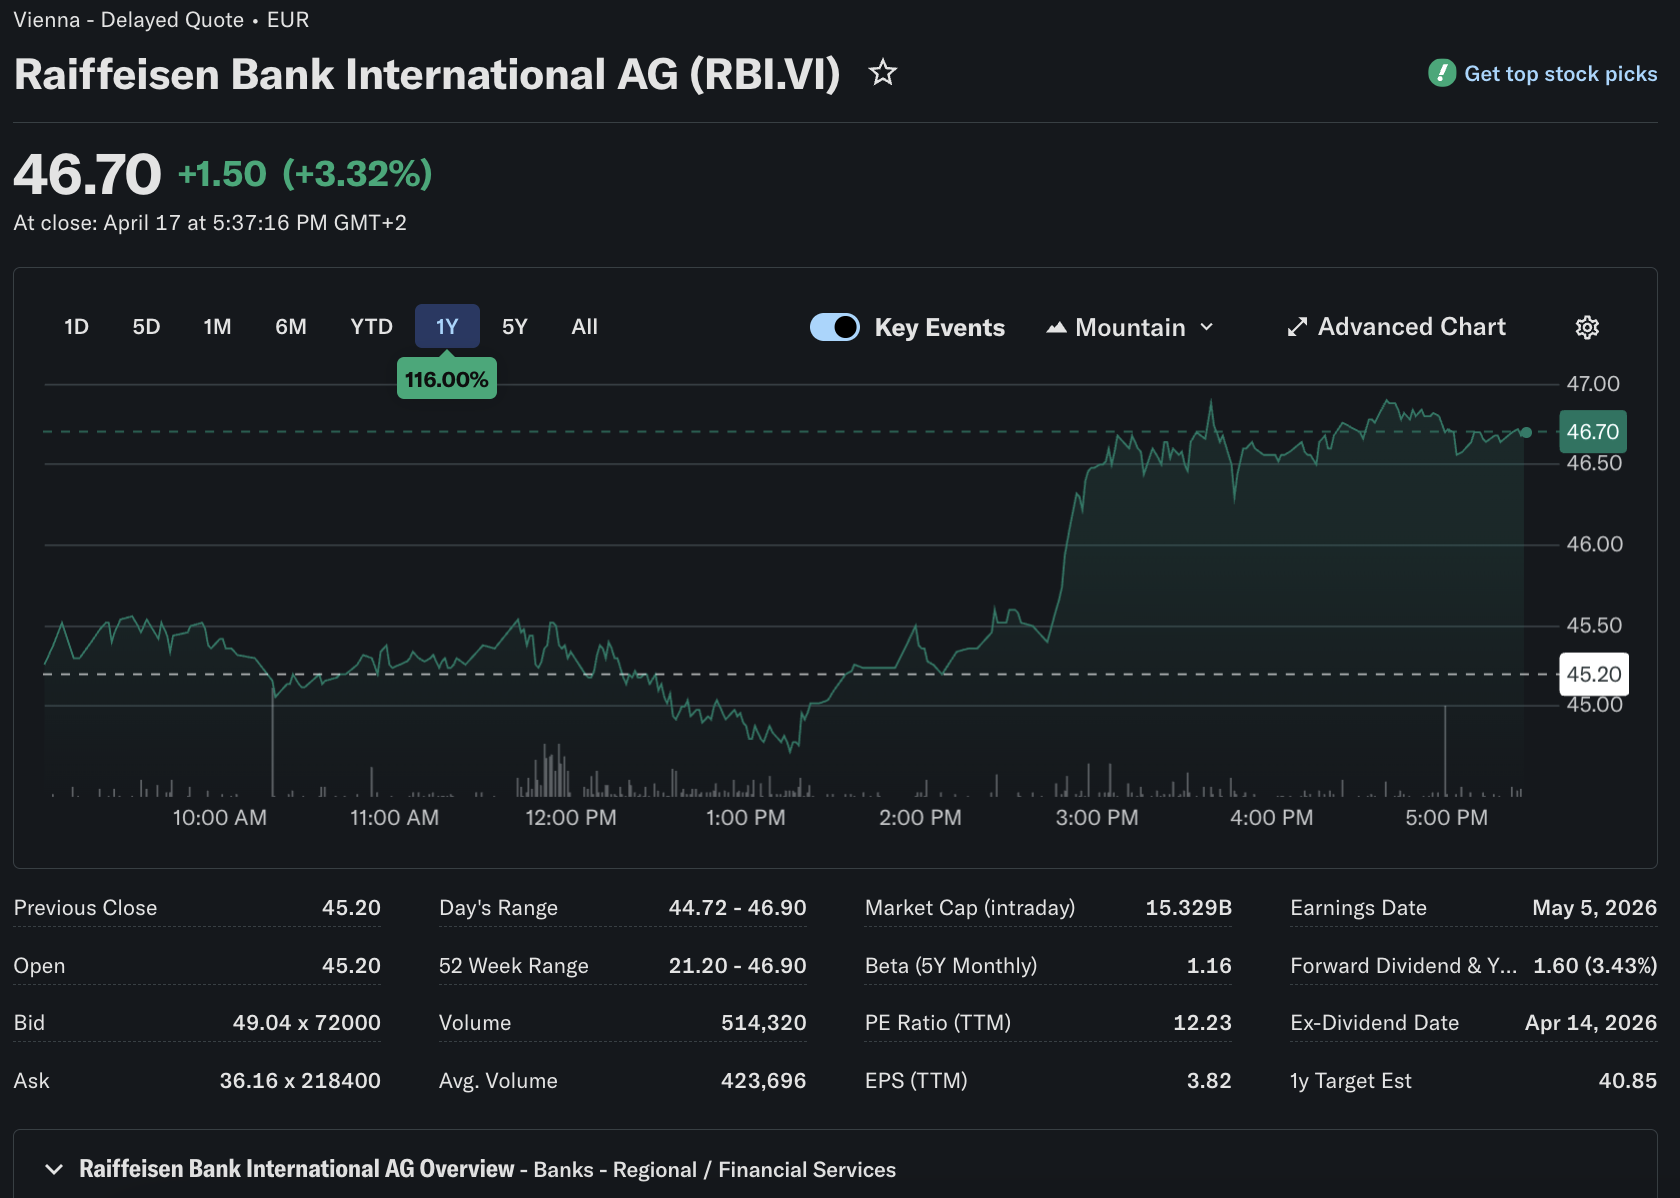
Task: Click the 47.00 price axis label
Action: point(1593,384)
